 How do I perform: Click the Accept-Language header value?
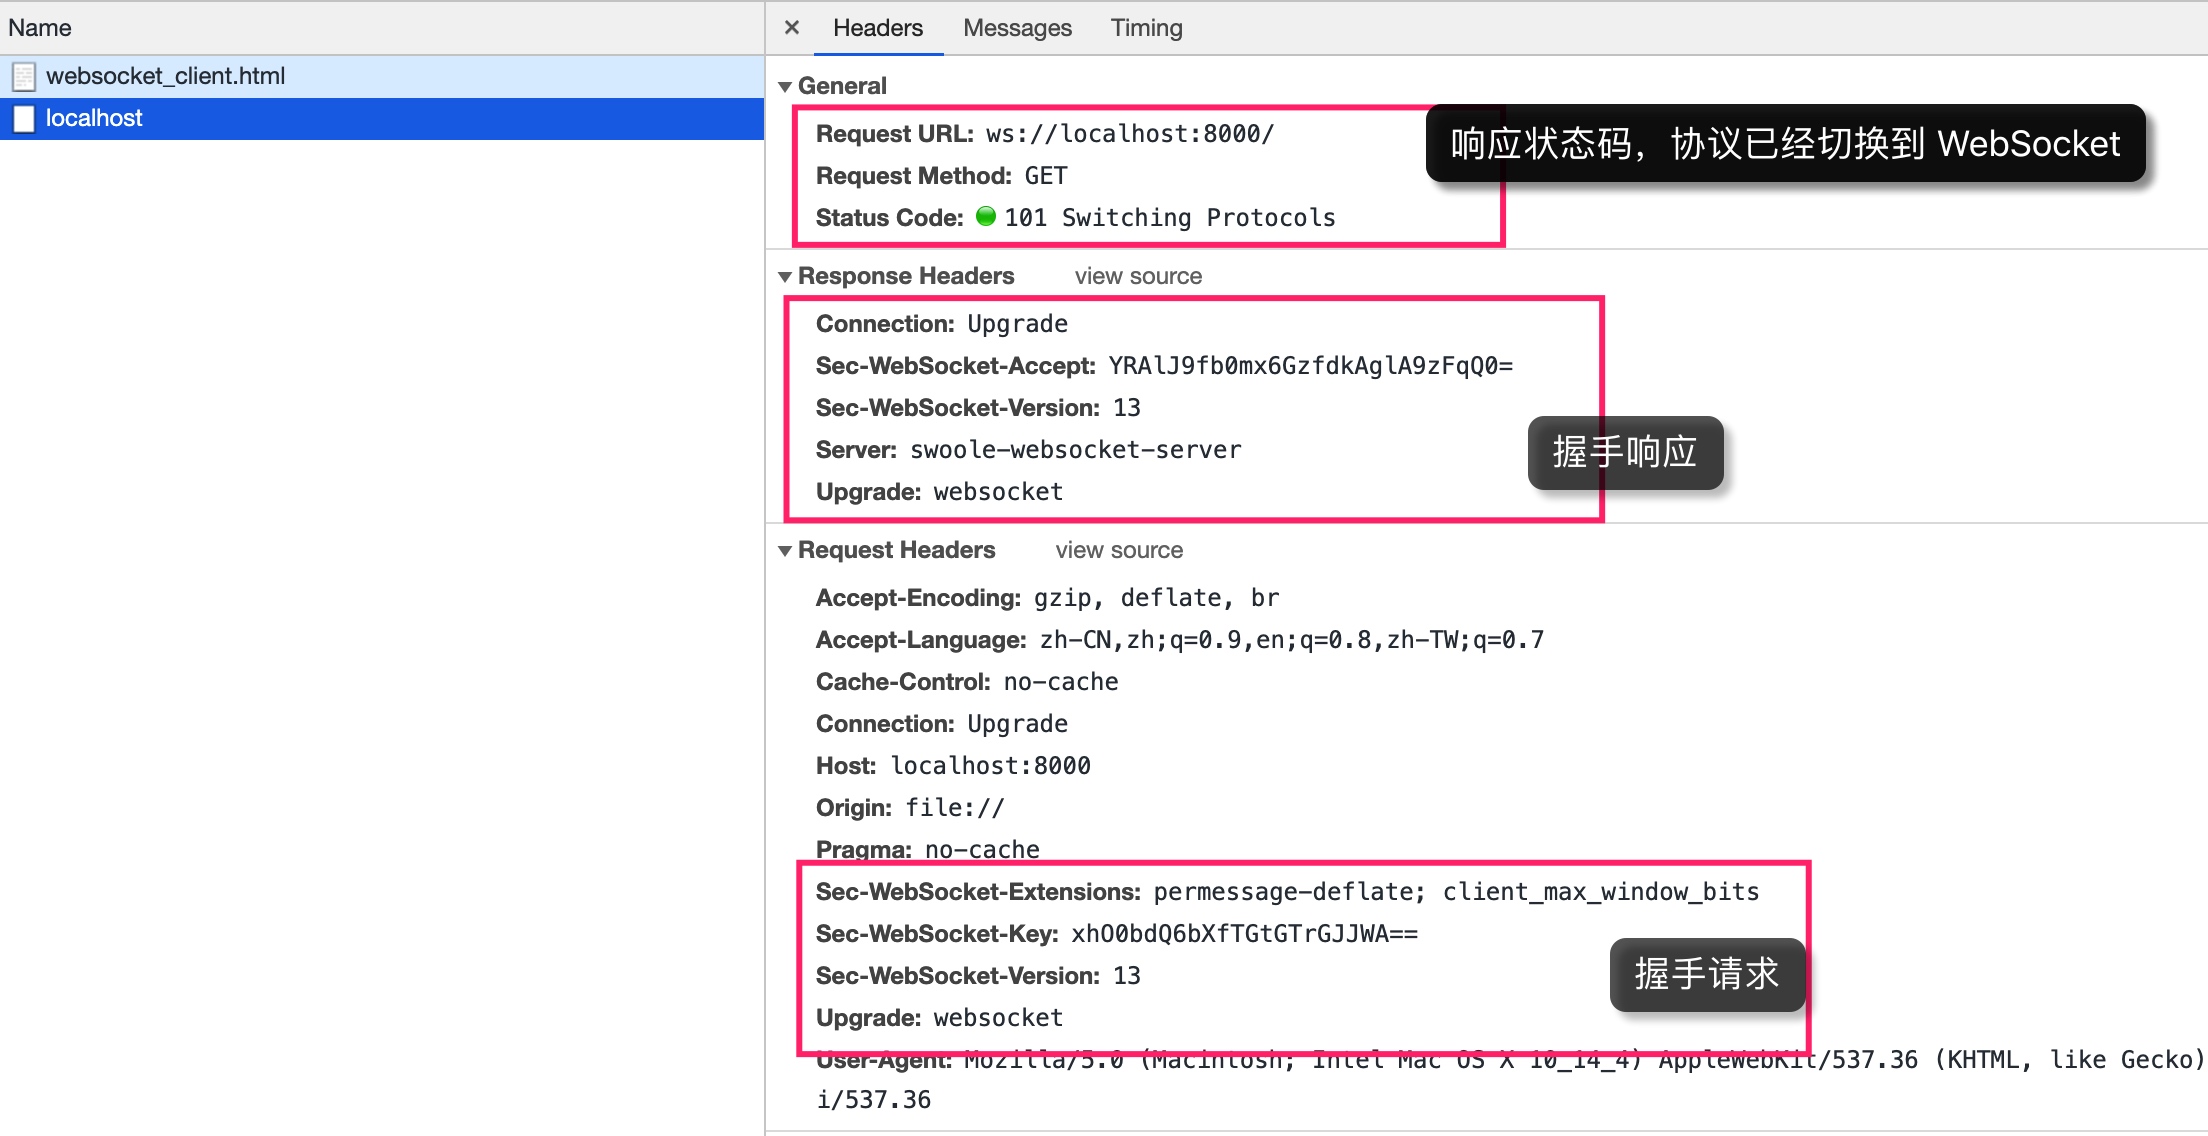[1292, 640]
